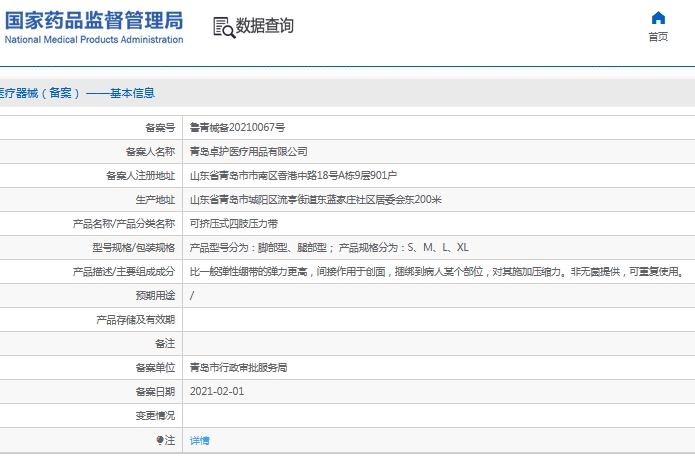Select the model spec text S、M、L、XL
The width and height of the screenshot is (695, 462).
tap(329, 247)
